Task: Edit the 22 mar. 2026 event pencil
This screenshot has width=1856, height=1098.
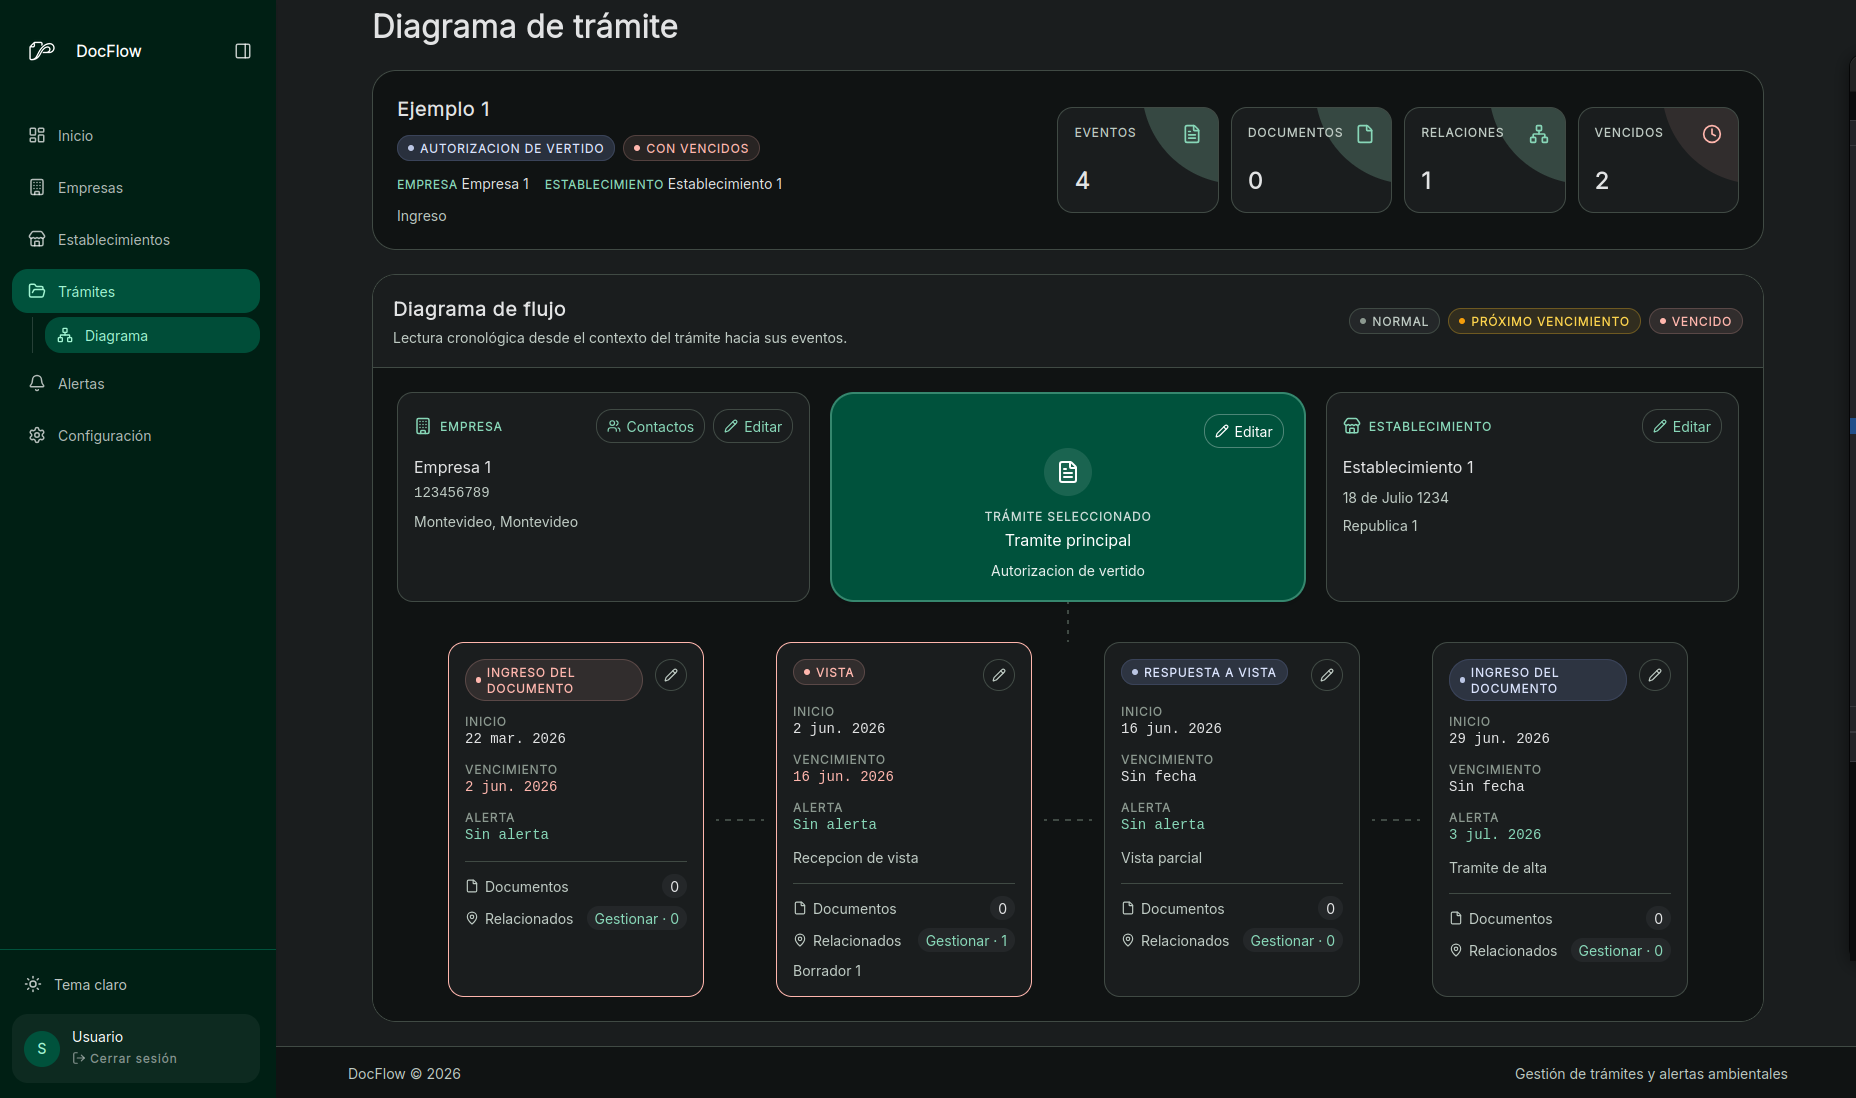Action: [x=671, y=675]
